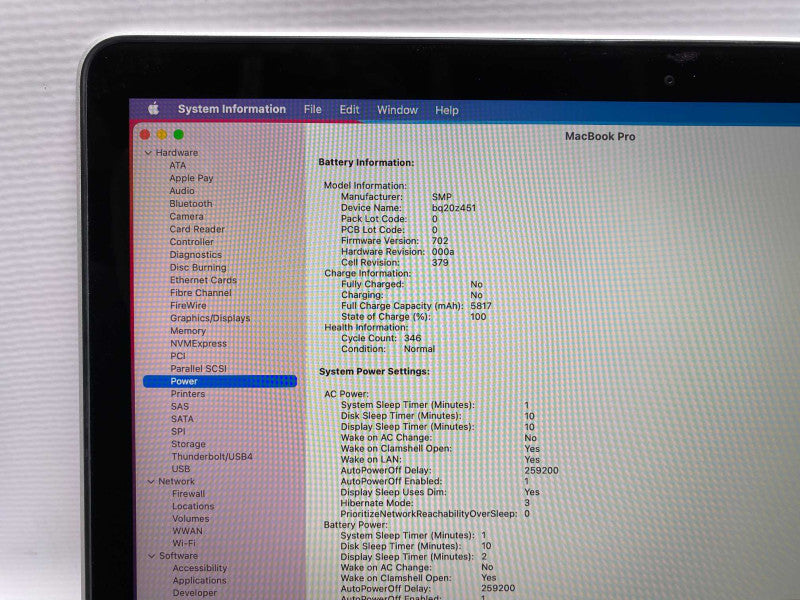
Task: Select Accessibility under Software
Action: click(x=199, y=568)
